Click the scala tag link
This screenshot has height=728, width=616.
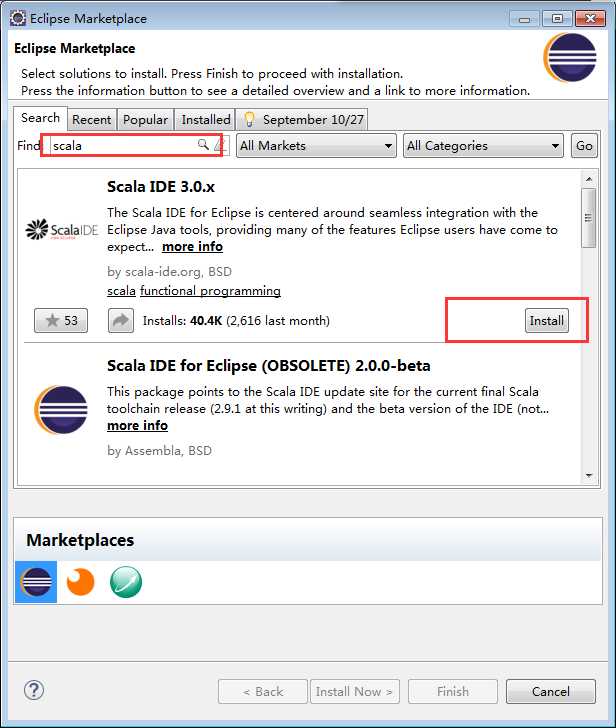point(121,291)
